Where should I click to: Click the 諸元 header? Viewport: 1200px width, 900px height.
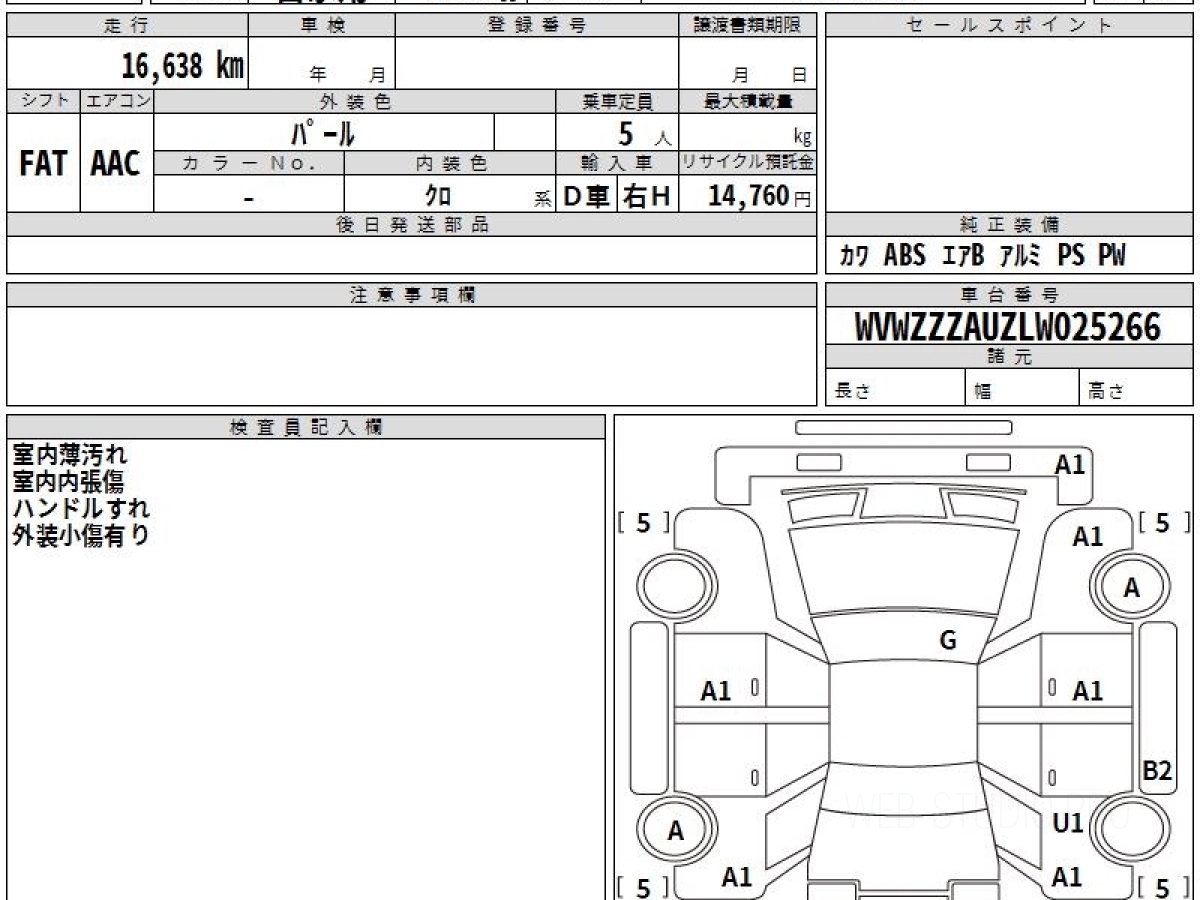(x=1009, y=357)
